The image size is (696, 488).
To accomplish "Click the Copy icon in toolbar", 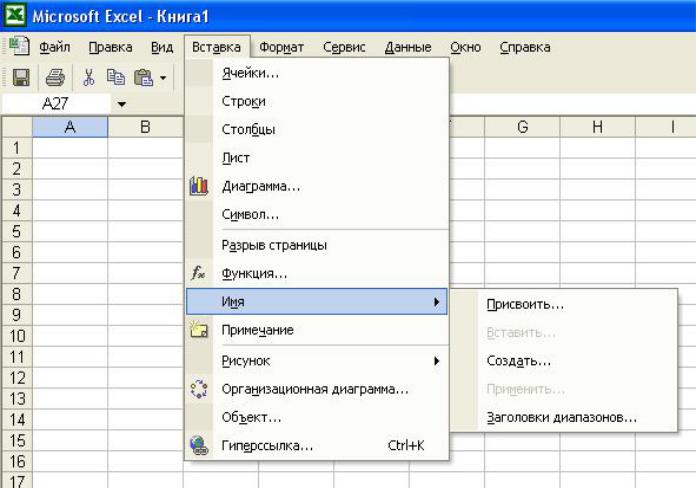I will (116, 77).
